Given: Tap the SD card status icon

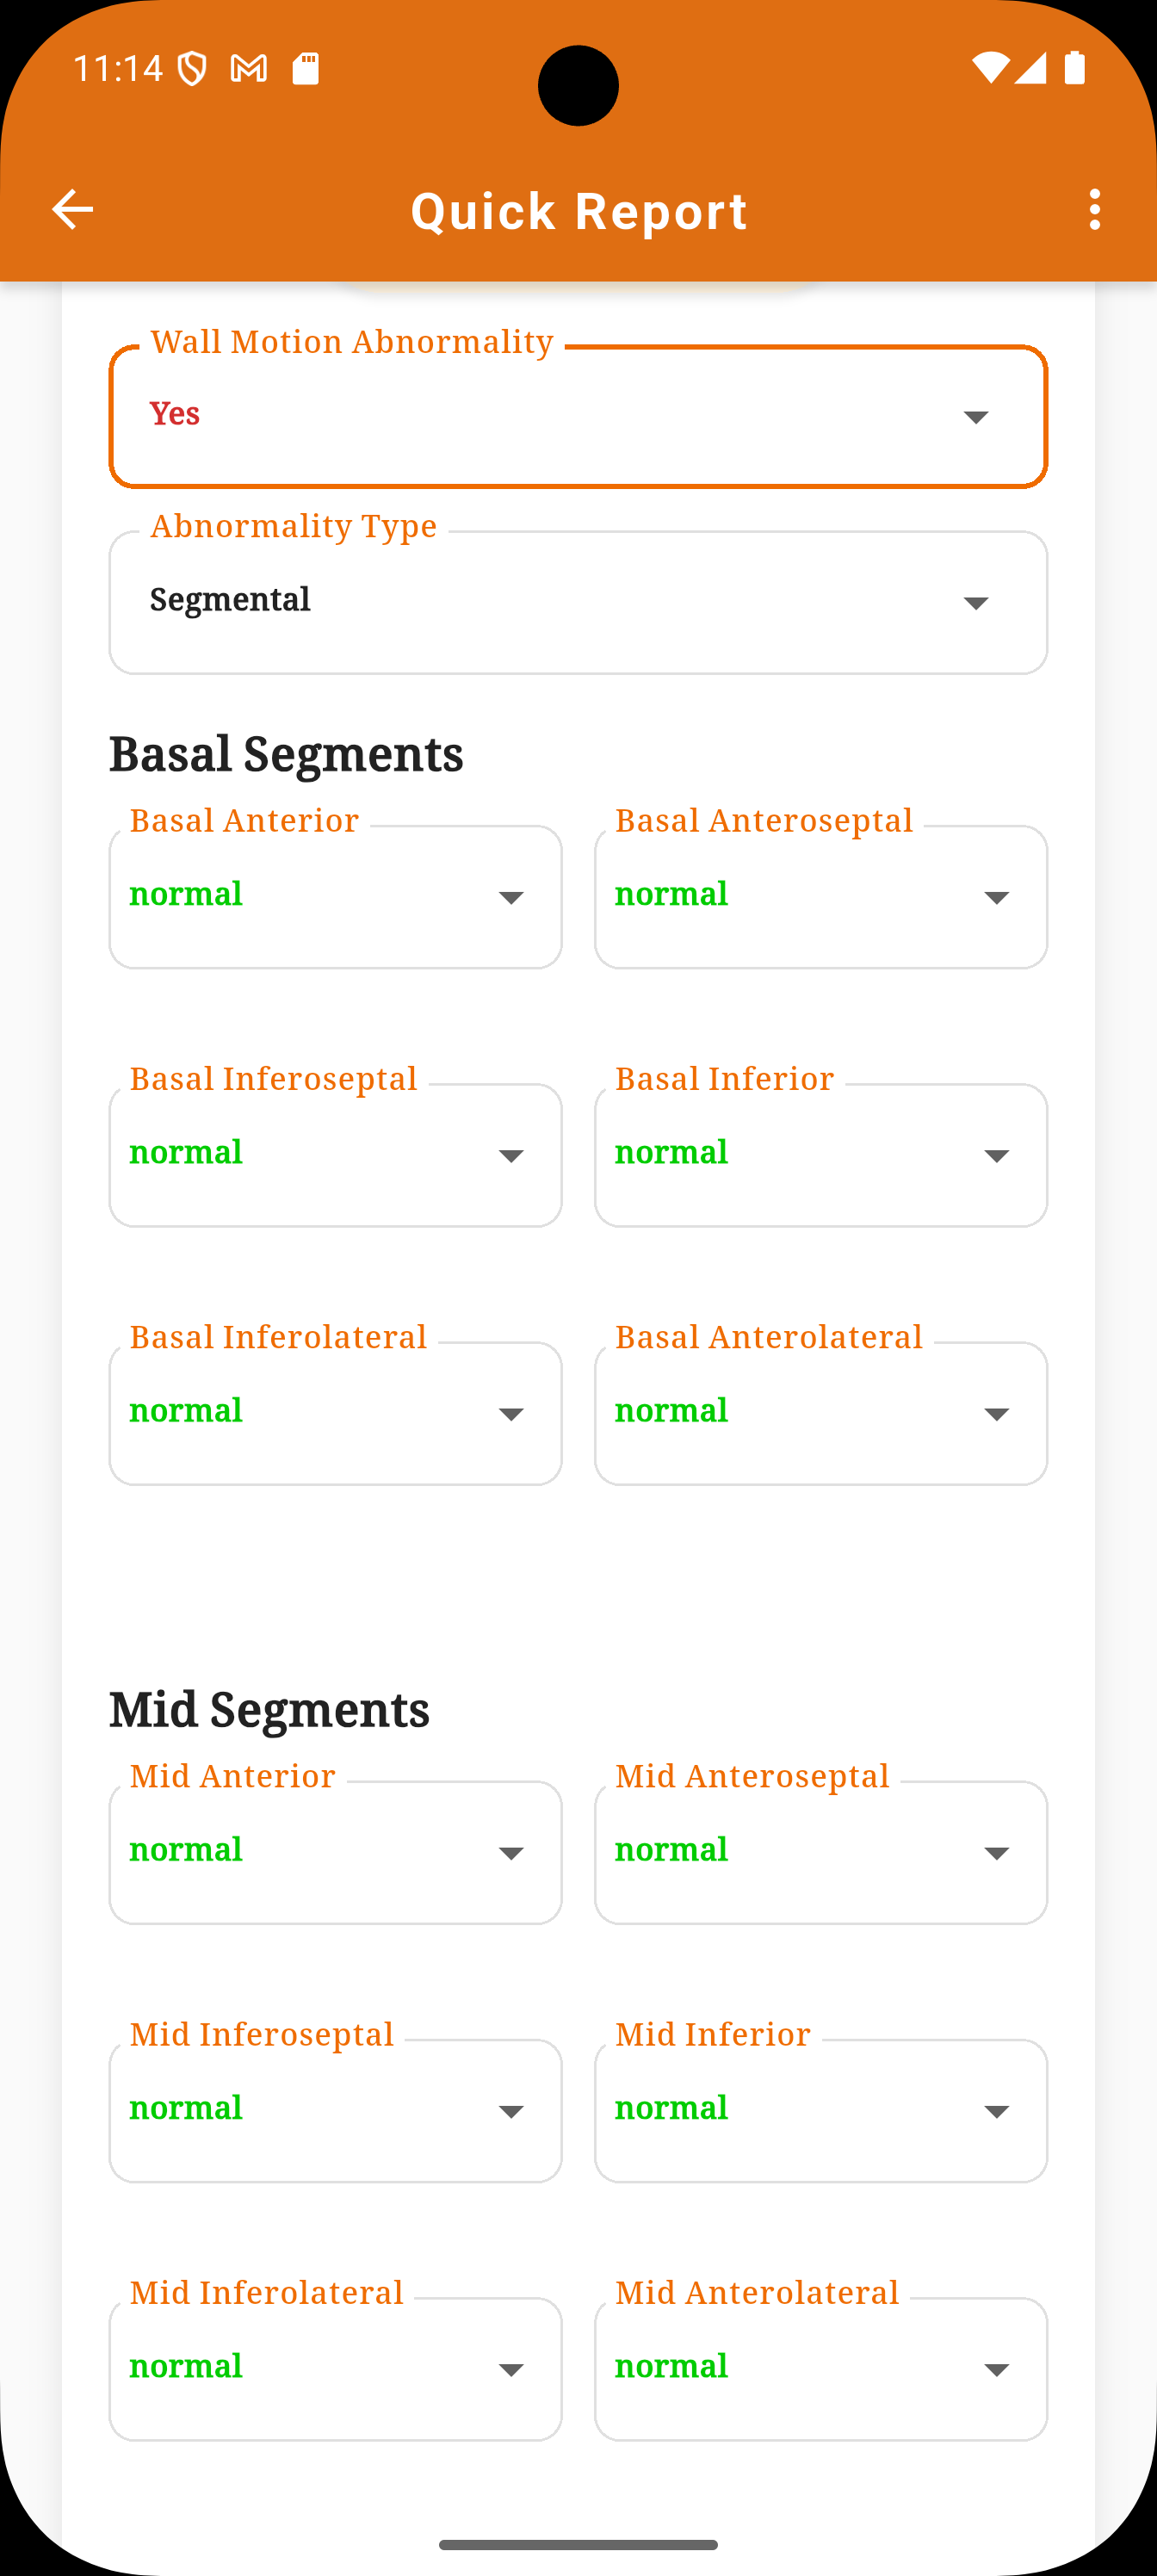Looking at the screenshot, I should [x=305, y=69].
